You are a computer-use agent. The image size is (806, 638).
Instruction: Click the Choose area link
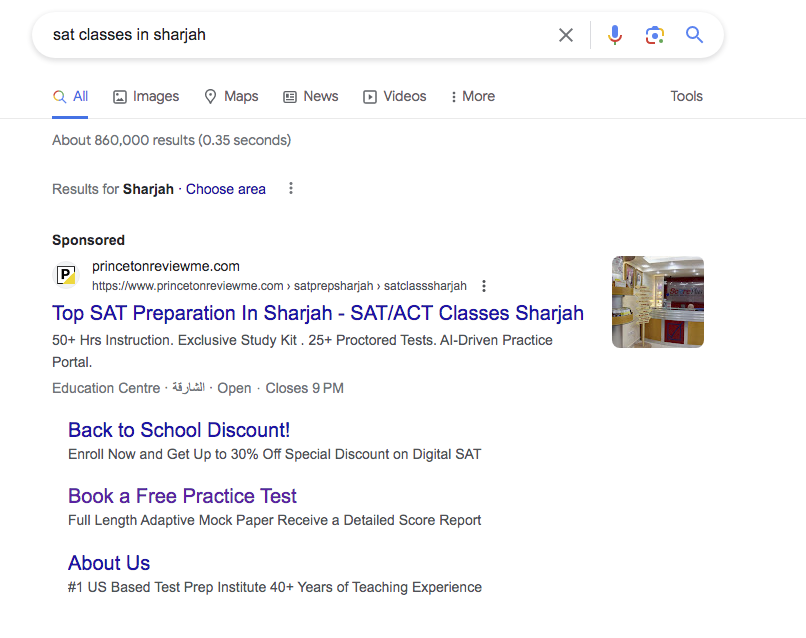tap(226, 189)
